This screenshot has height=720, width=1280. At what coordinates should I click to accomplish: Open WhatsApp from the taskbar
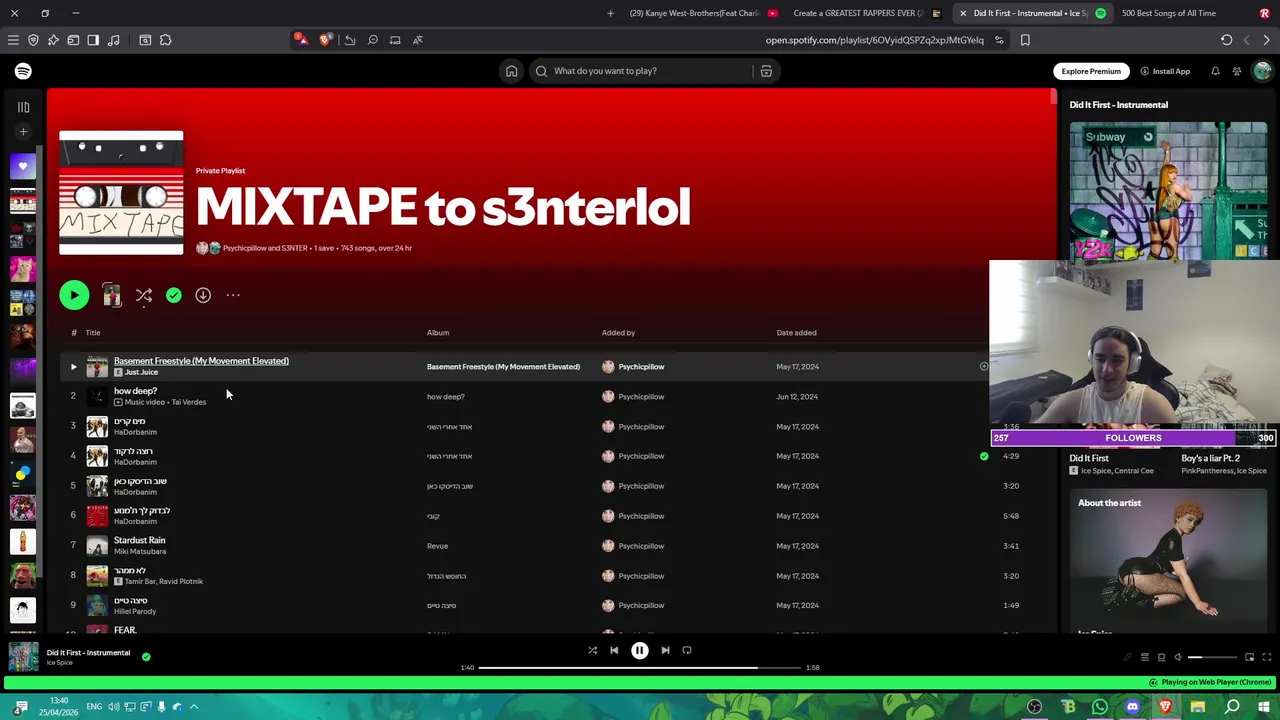pos(1100,707)
